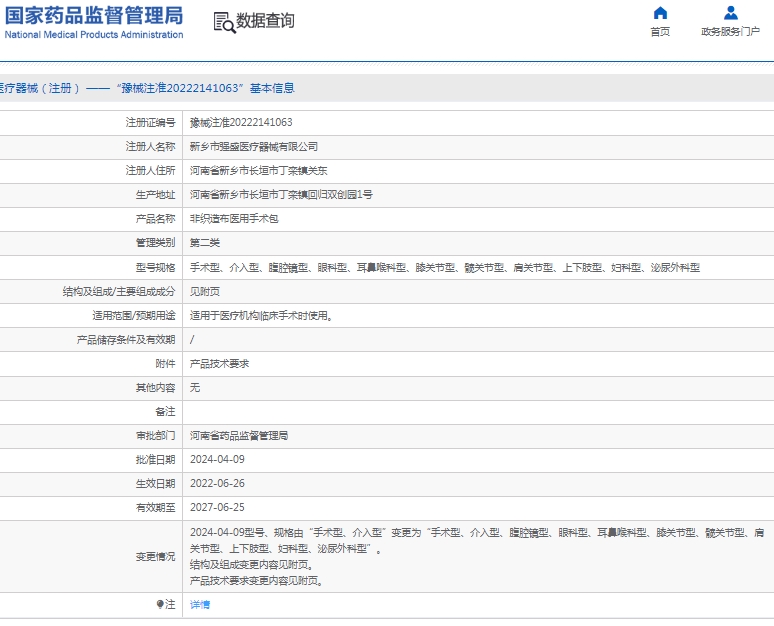The height and width of the screenshot is (626, 774).
Task: Click the page title with 豫械注准20222141063 基本信息
Action: (147, 88)
